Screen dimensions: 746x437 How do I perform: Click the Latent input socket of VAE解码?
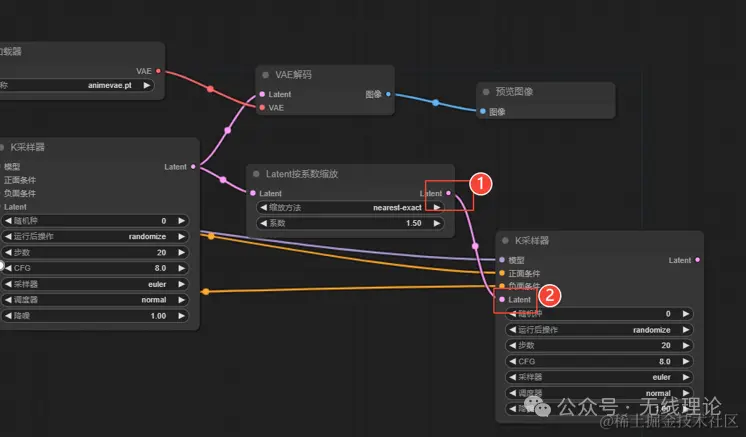[262, 94]
